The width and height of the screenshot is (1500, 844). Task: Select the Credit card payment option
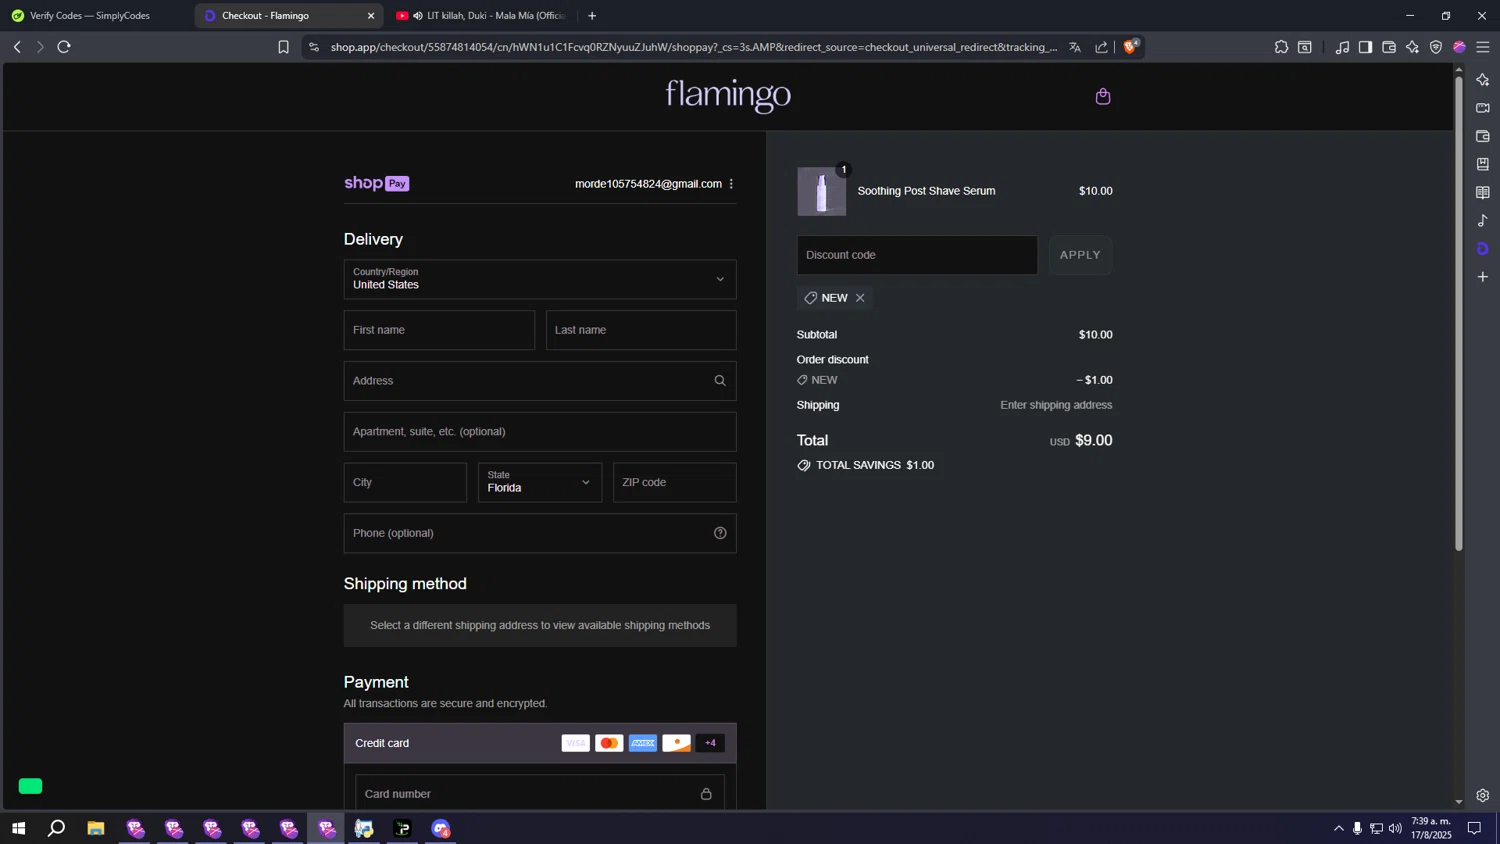click(540, 743)
